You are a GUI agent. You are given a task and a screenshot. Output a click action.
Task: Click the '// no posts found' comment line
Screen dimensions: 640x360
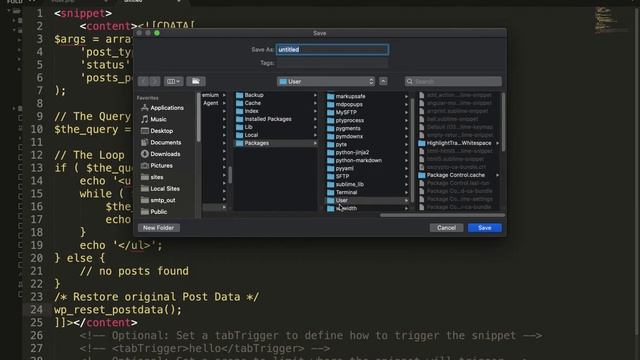click(x=134, y=271)
